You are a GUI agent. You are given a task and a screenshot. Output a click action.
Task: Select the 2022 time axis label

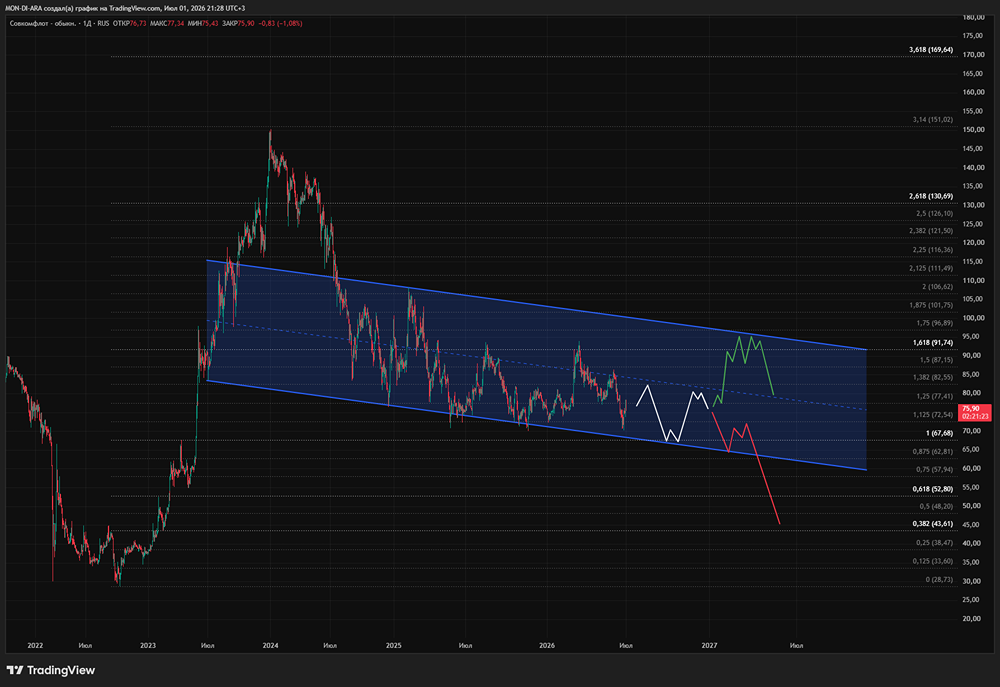pos(35,646)
